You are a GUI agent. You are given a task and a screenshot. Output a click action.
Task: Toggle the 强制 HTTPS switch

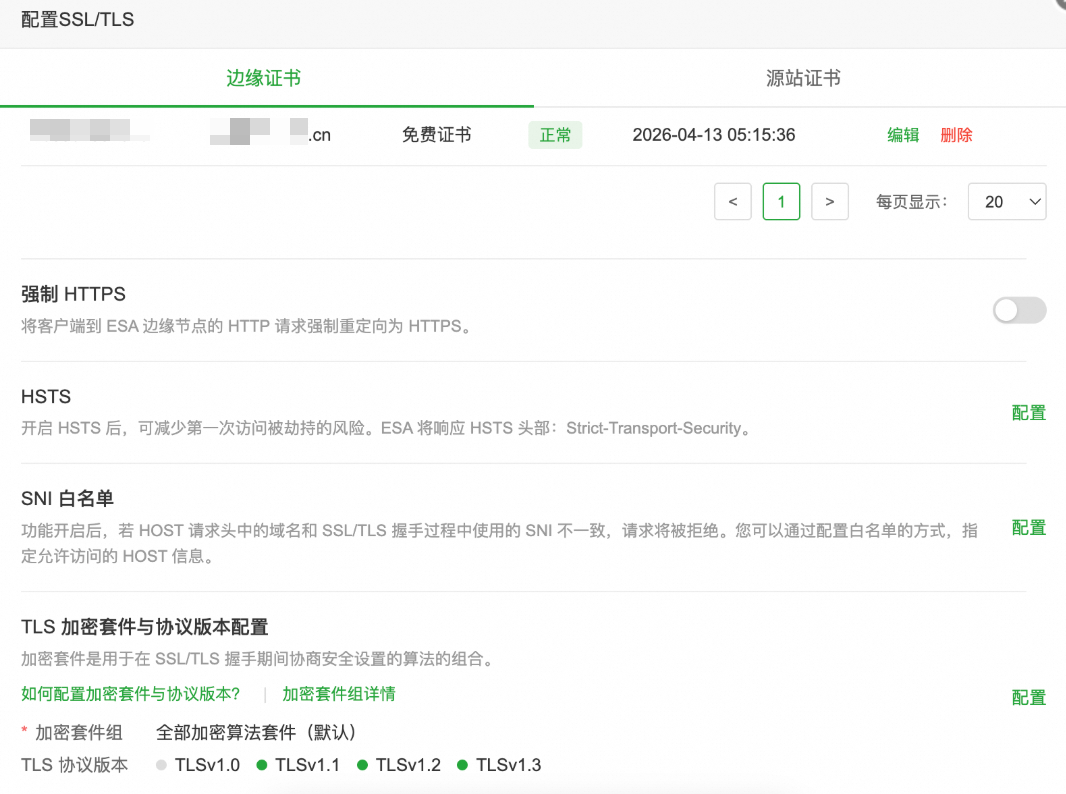(x=1019, y=311)
